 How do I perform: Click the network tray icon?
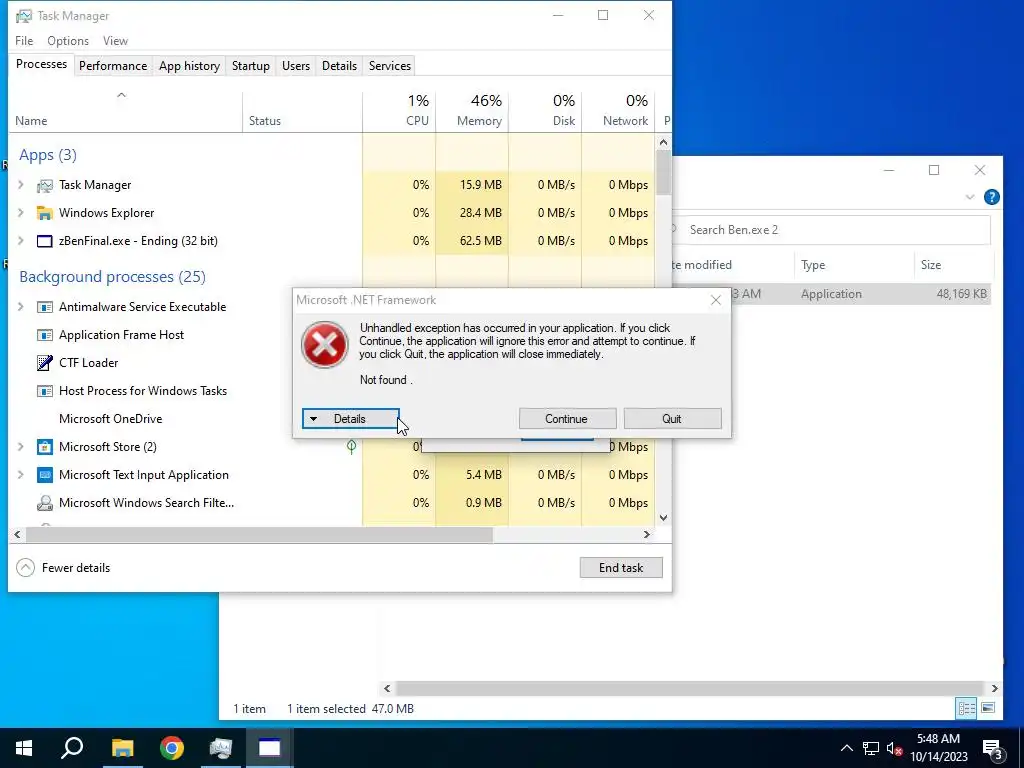tap(871, 748)
